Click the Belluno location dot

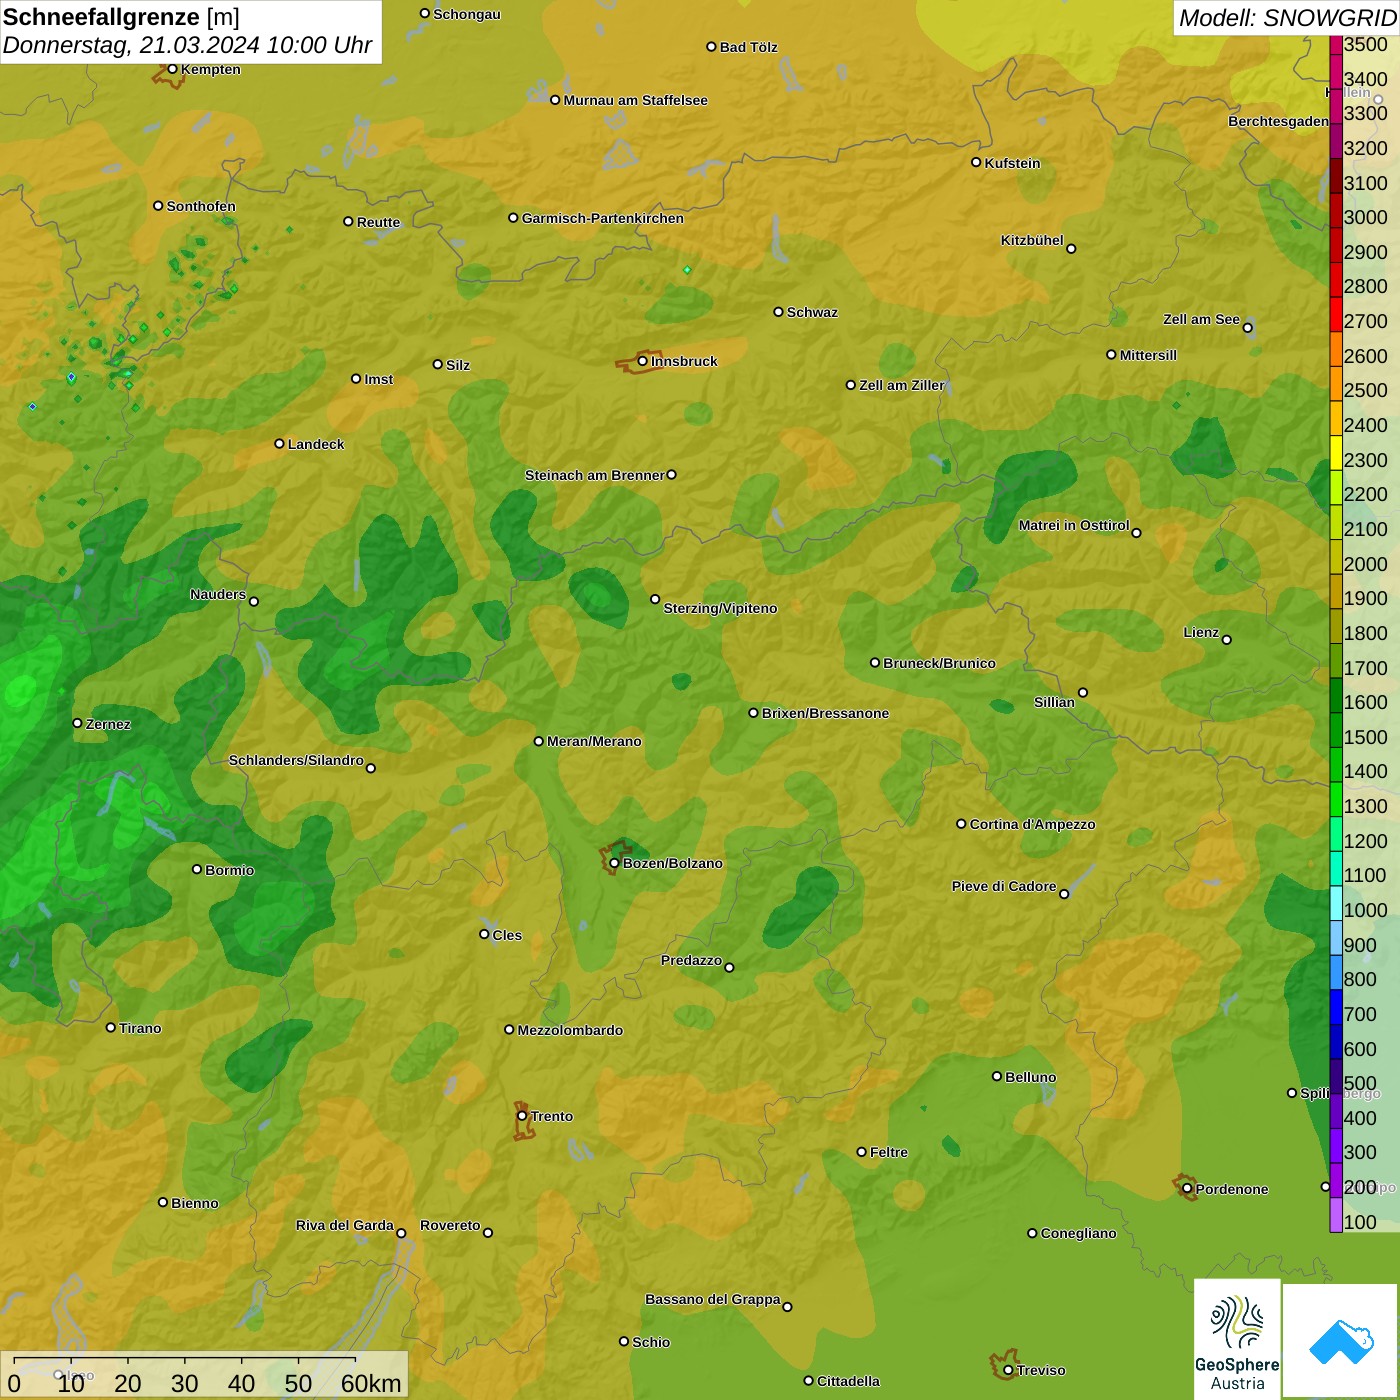click(996, 1076)
